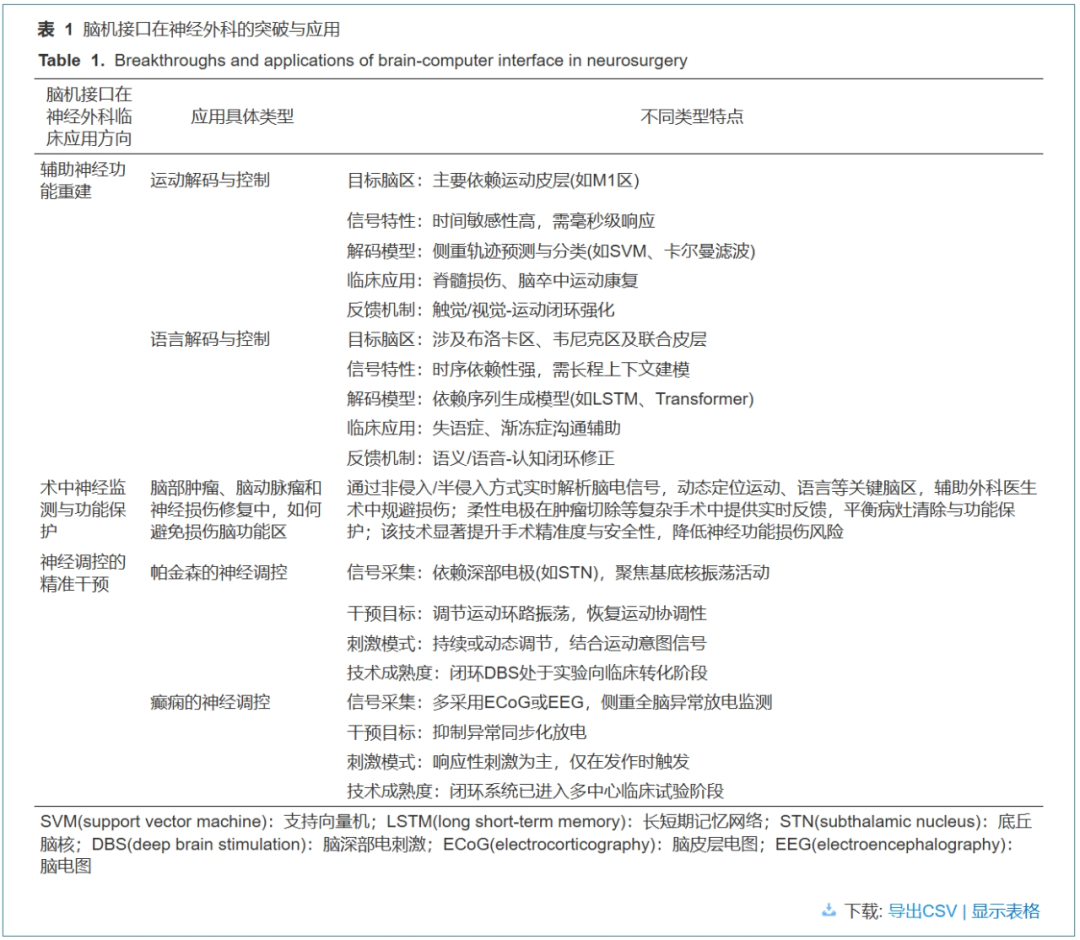The image size is (1080, 940).
Task: Click row 干预目标：调节运动环路振荡
Action: tap(527, 614)
